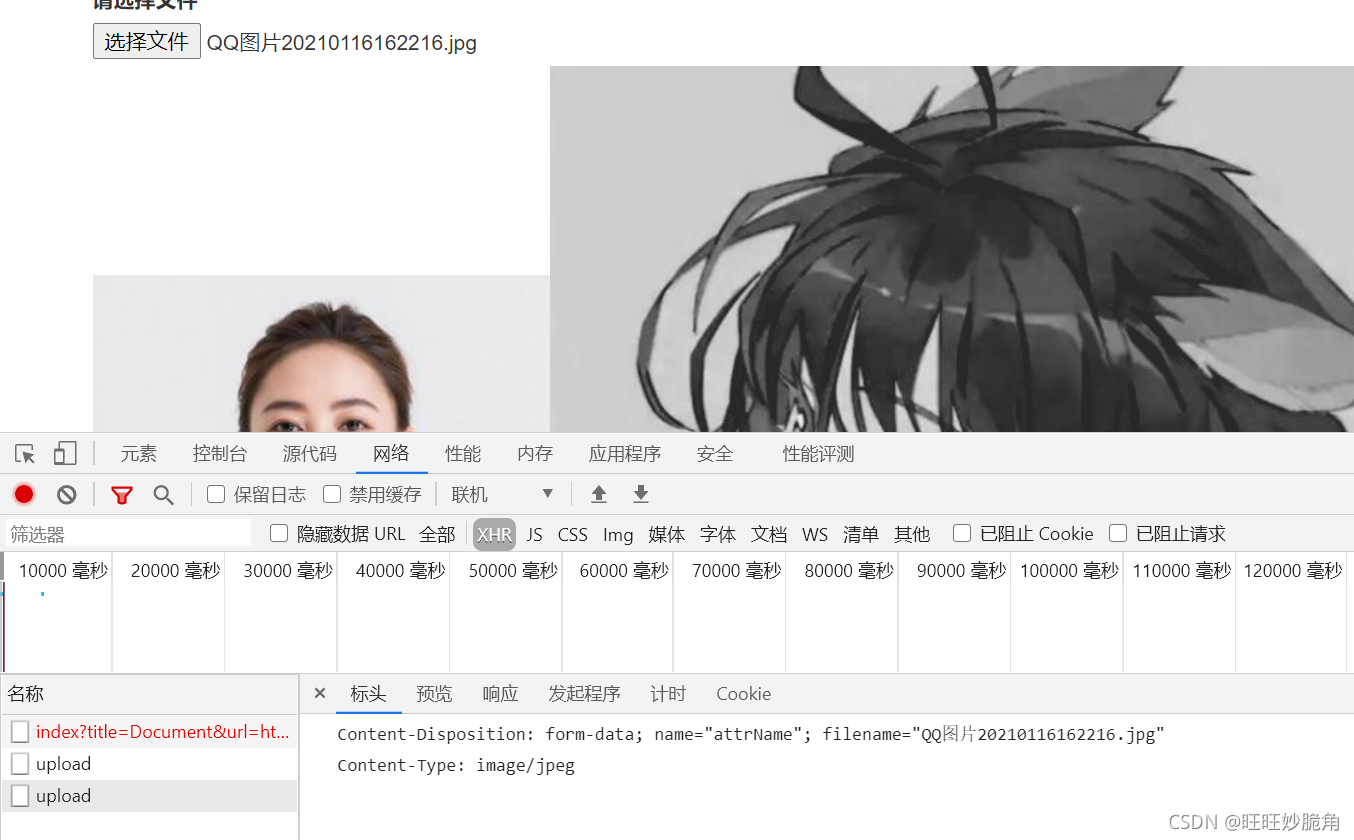The height and width of the screenshot is (840, 1354).
Task: Open the 计时 details tab
Action: [668, 694]
